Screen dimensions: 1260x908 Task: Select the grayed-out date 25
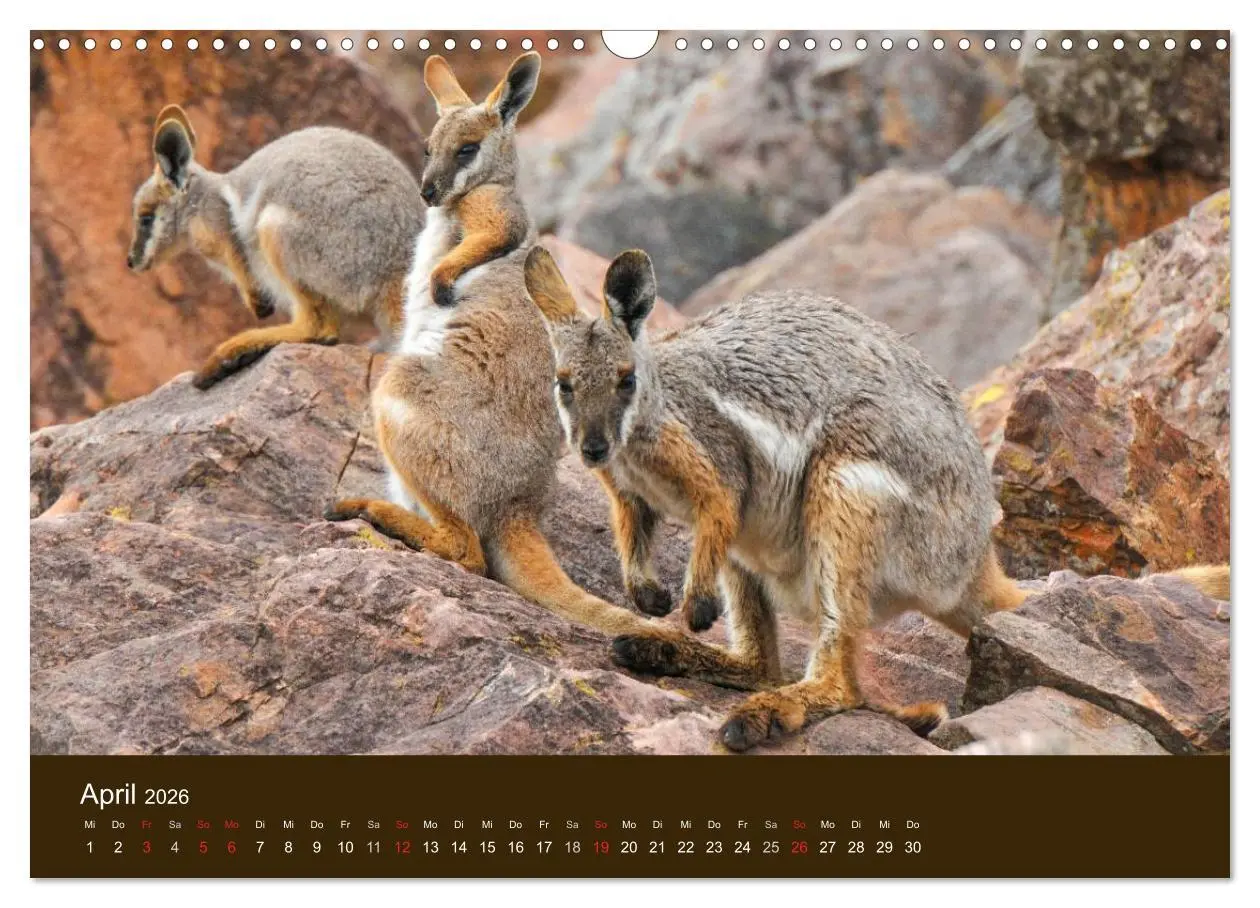pos(769,849)
